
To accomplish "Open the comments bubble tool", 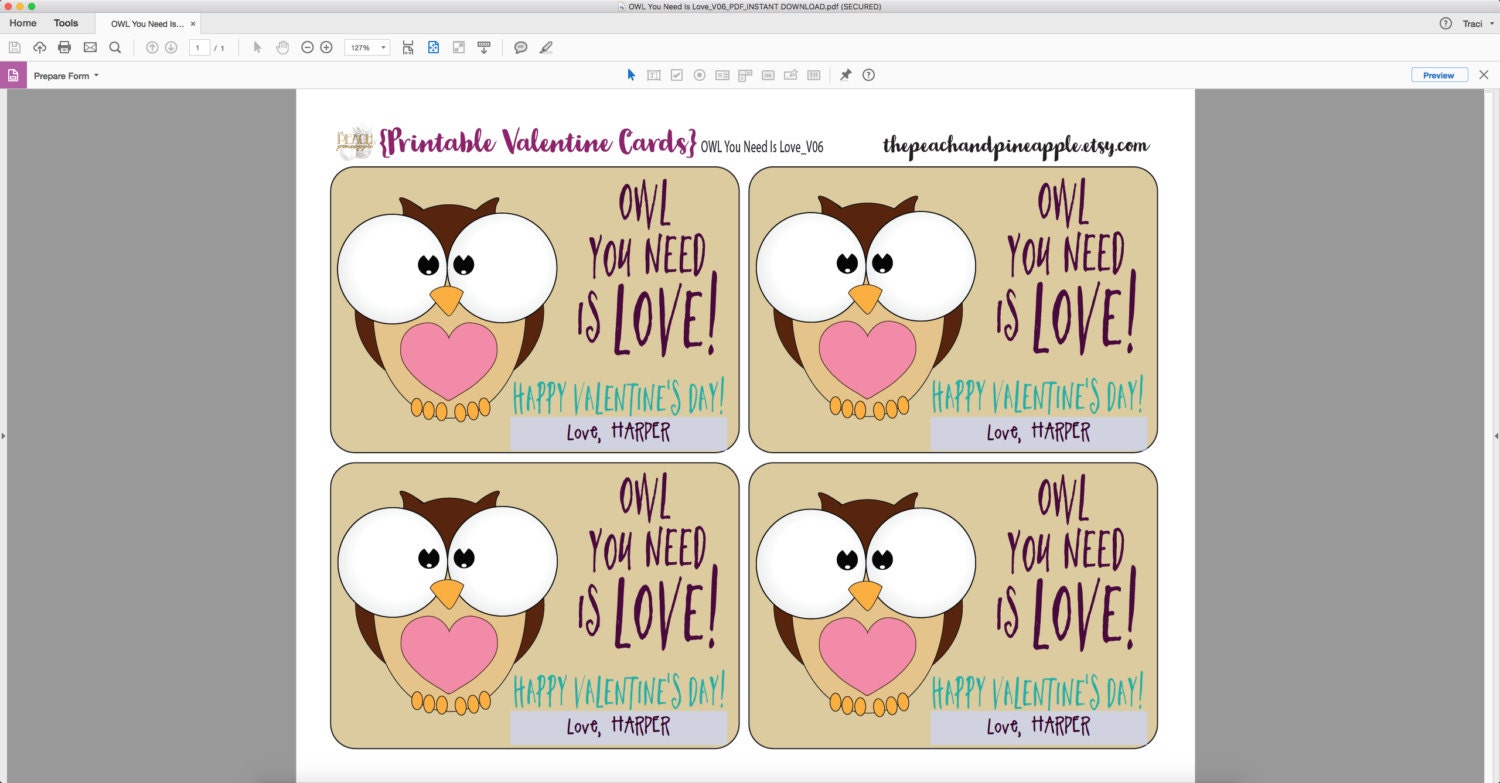I will (520, 46).
